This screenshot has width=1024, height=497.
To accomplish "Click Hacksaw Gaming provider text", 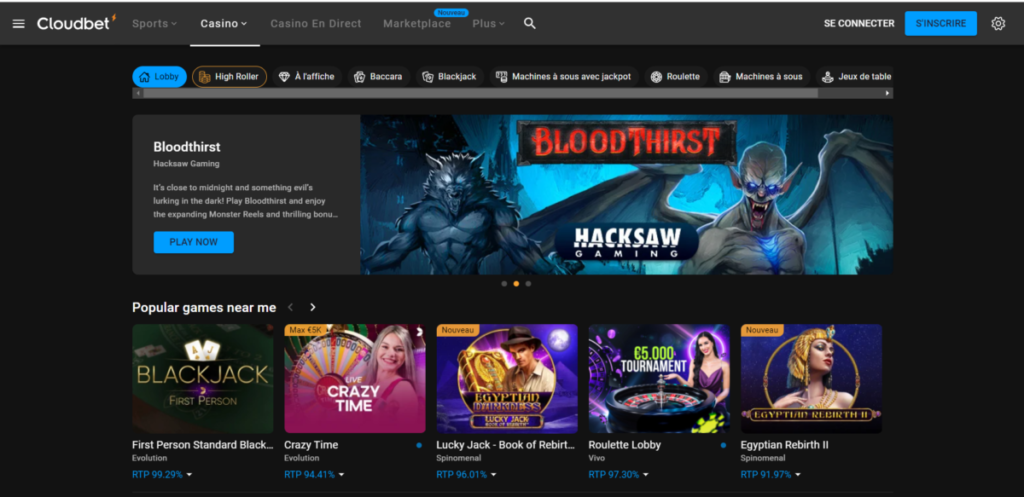I will click(x=186, y=164).
